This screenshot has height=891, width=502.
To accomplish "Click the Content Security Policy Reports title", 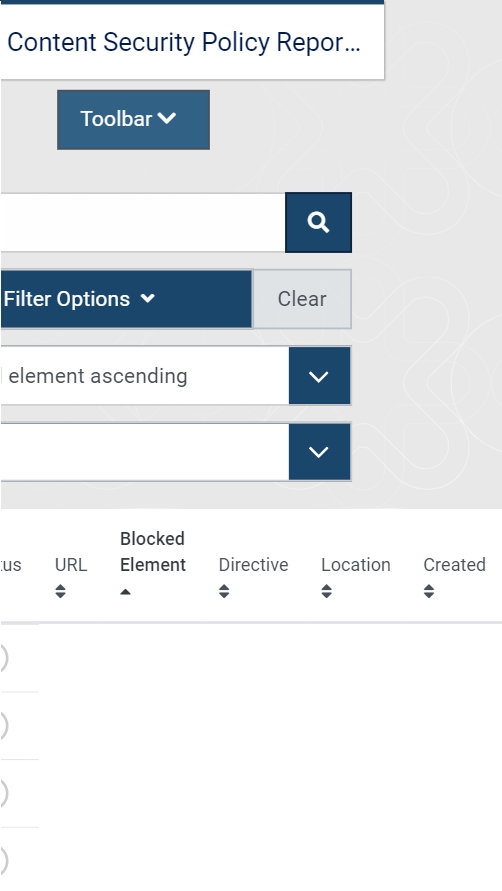I will pyautogui.click(x=184, y=43).
